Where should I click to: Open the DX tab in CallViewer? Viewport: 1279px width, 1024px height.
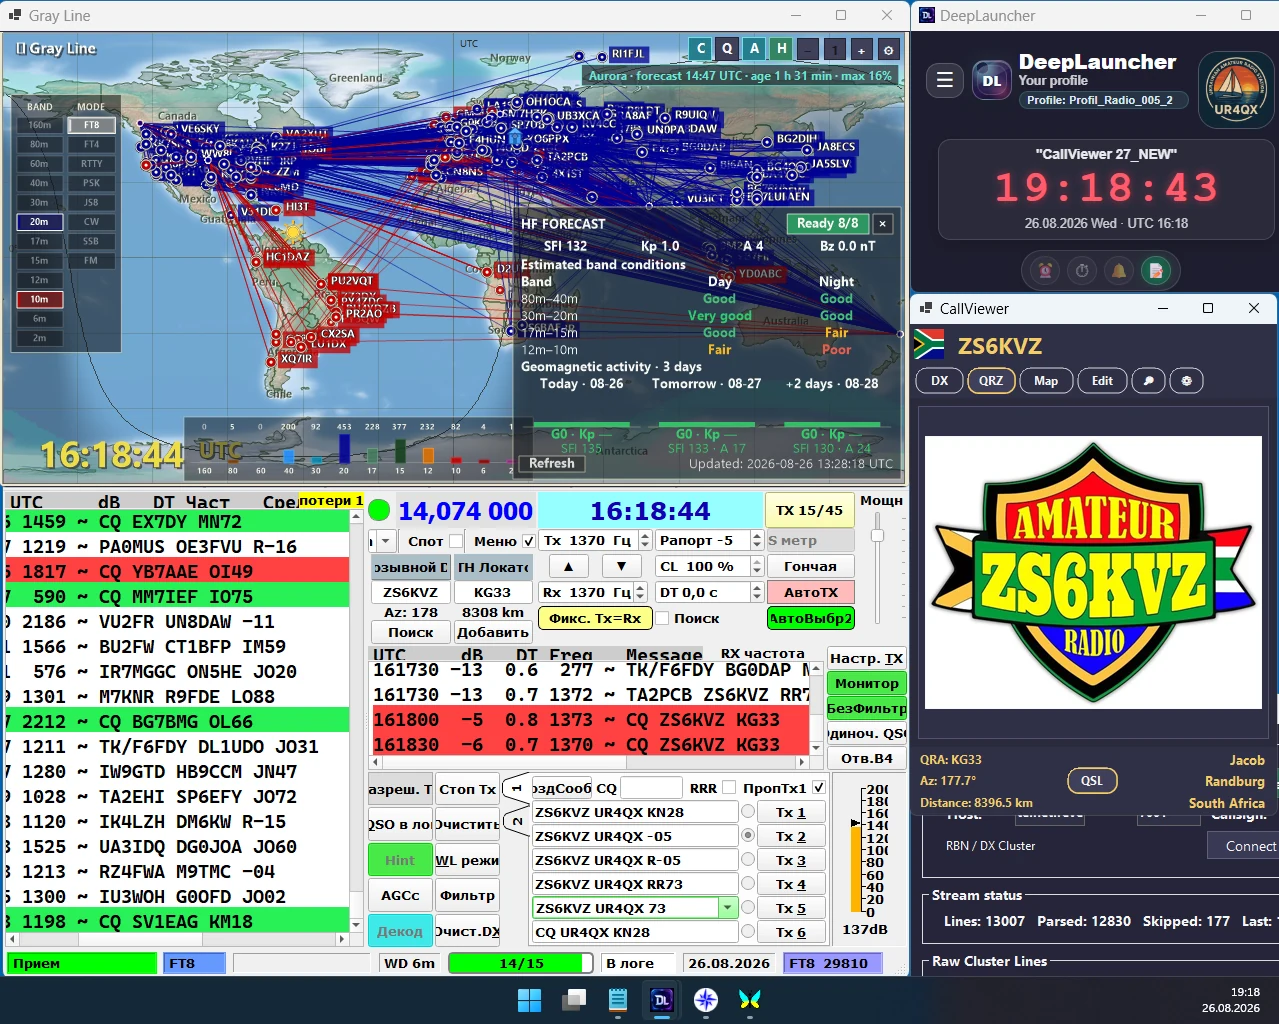click(940, 381)
